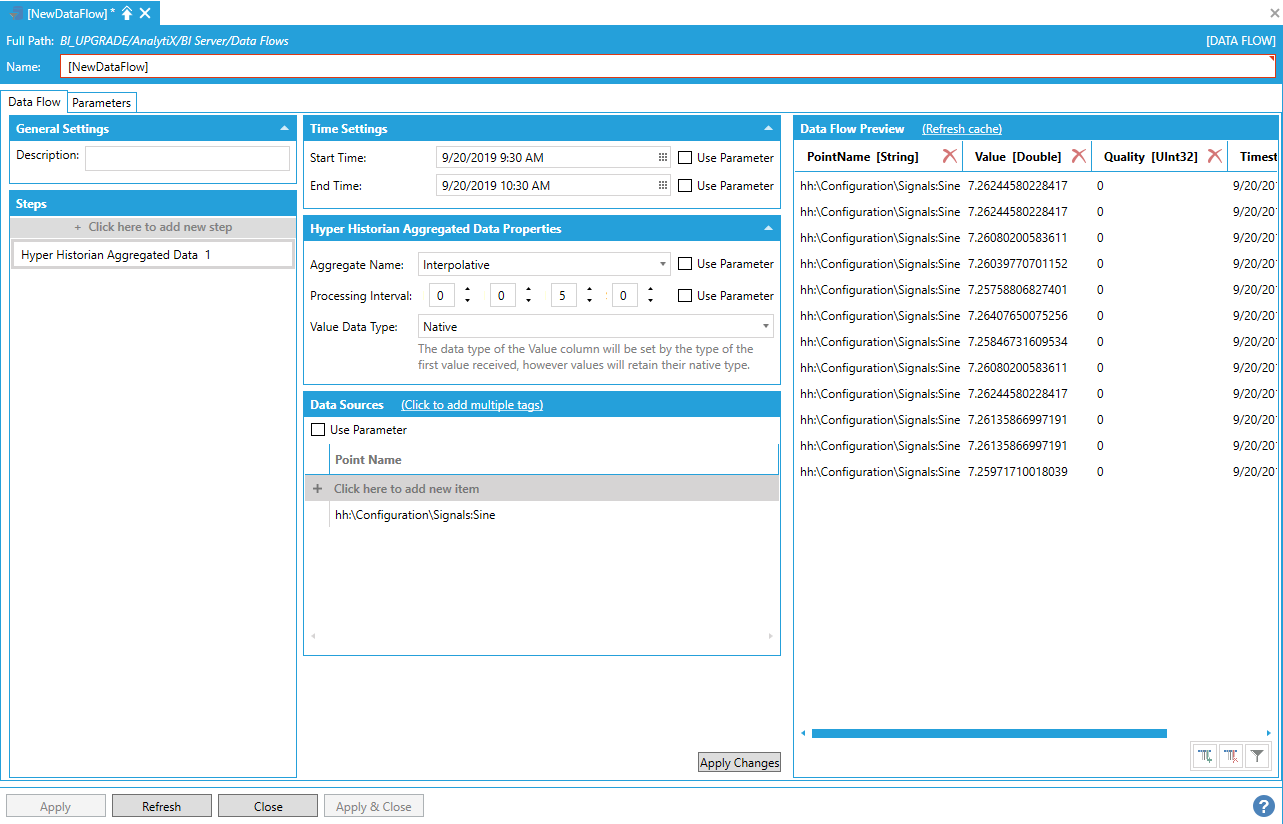Switch to the Parameters tab
The height and width of the screenshot is (824, 1283).
pos(101,103)
